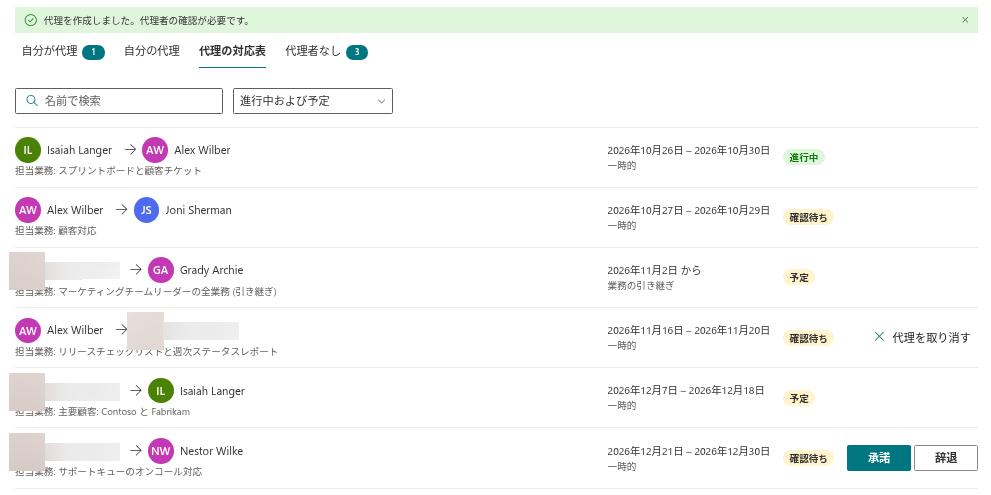
Task: Click date range 2026年12月21日 – 2026年12月30日
Action: (688, 451)
